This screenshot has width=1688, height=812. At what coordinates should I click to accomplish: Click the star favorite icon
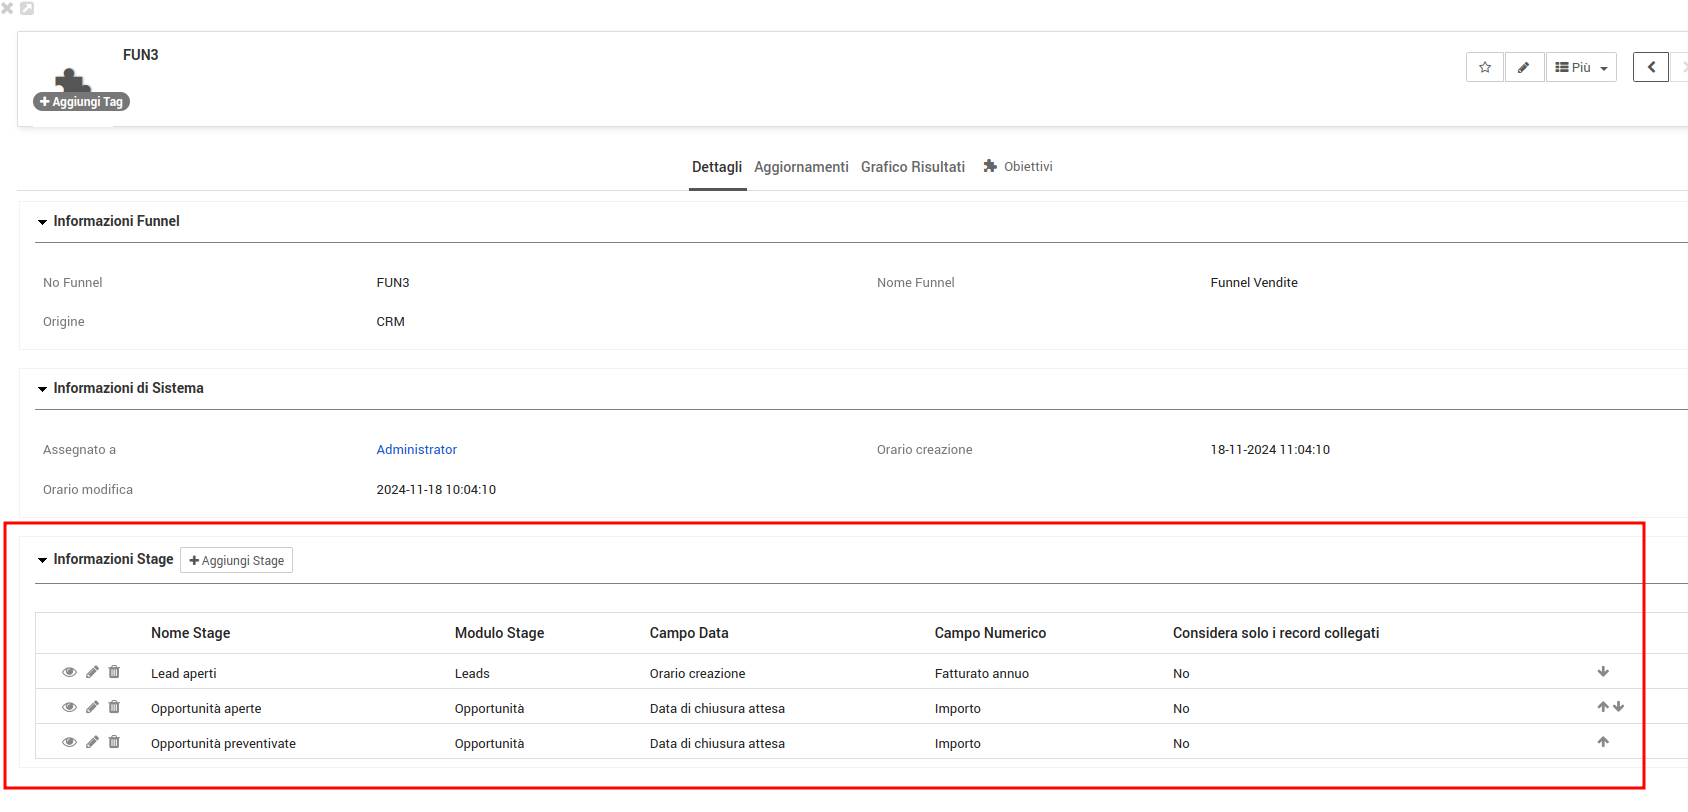(1485, 67)
